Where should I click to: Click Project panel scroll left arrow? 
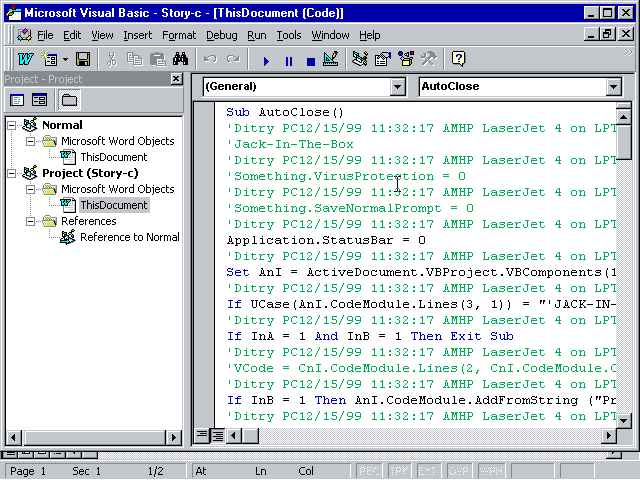[13, 438]
